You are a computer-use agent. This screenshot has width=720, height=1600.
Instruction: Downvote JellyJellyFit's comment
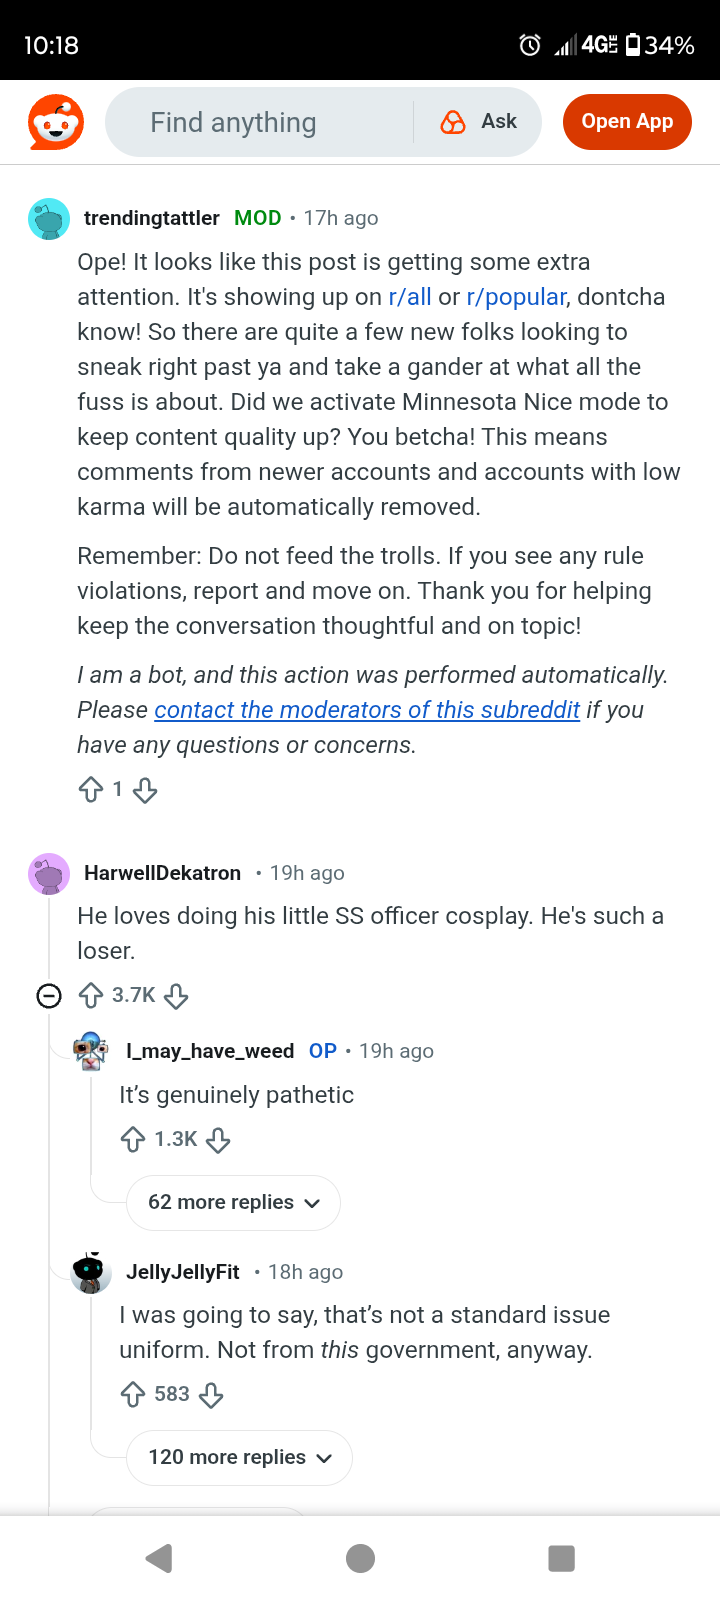(x=211, y=1394)
